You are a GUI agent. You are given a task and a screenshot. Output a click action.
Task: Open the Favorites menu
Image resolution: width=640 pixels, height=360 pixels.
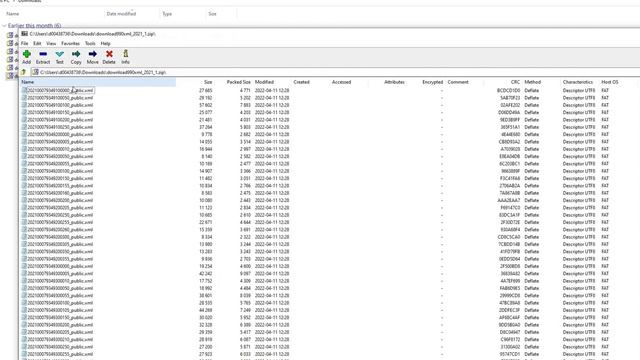[70, 43]
